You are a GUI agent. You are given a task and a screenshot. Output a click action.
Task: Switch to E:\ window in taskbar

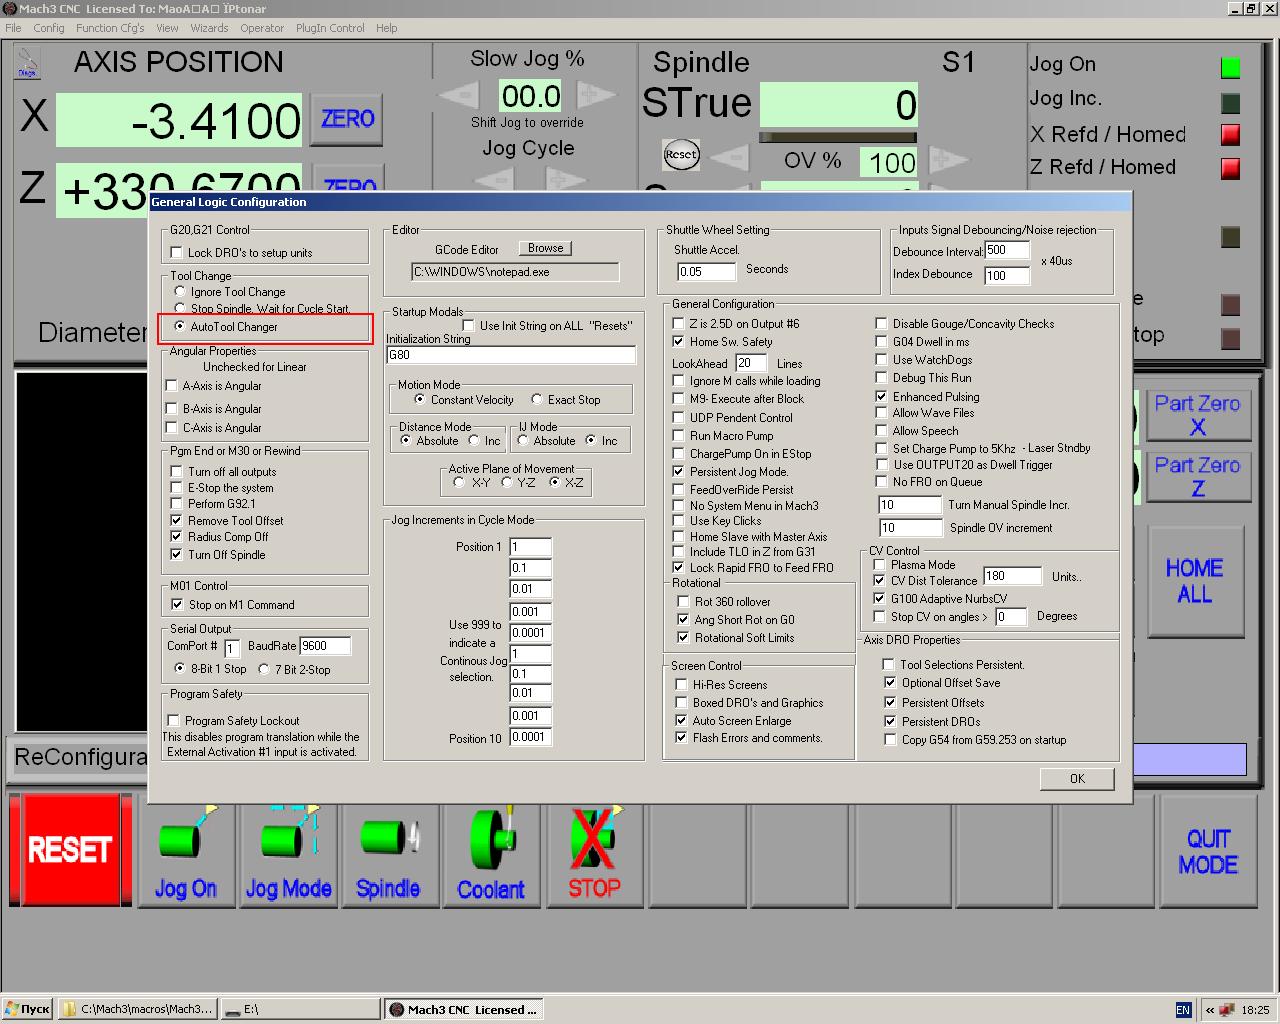pyautogui.click(x=300, y=1009)
